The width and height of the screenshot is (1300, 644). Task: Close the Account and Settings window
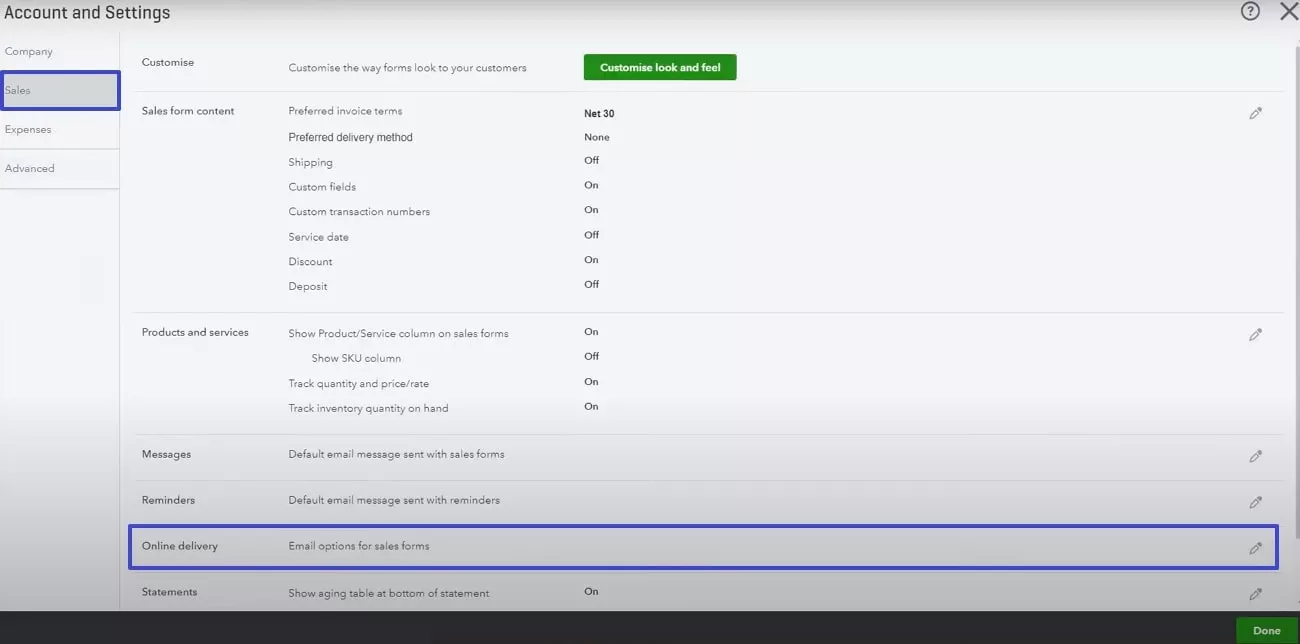(x=1289, y=11)
